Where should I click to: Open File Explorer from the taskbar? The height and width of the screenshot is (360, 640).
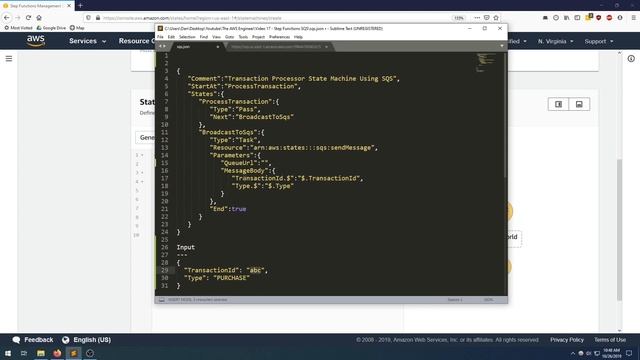(40, 353)
